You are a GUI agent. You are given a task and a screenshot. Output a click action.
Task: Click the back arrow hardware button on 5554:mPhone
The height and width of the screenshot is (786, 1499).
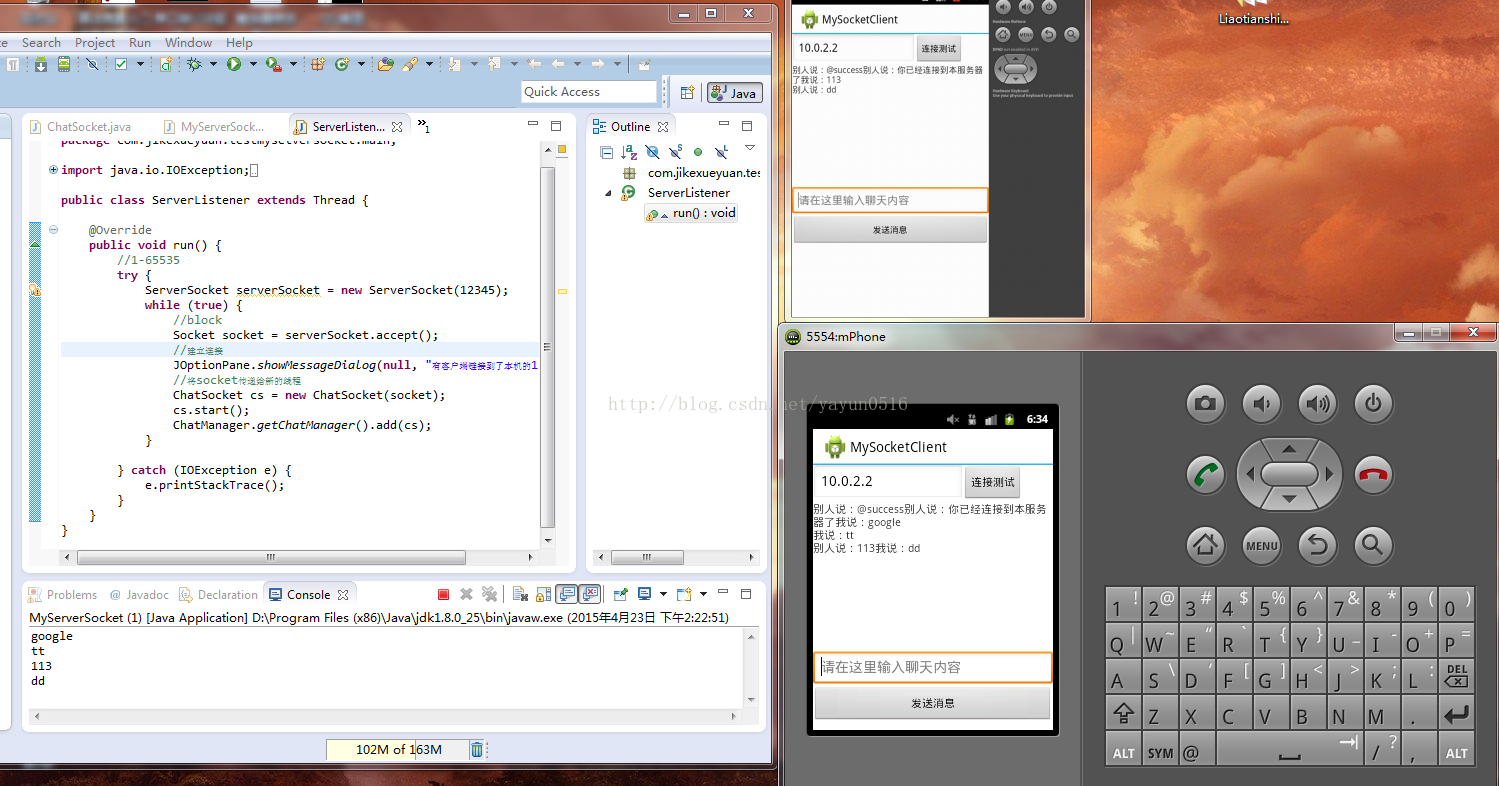[1317, 545]
